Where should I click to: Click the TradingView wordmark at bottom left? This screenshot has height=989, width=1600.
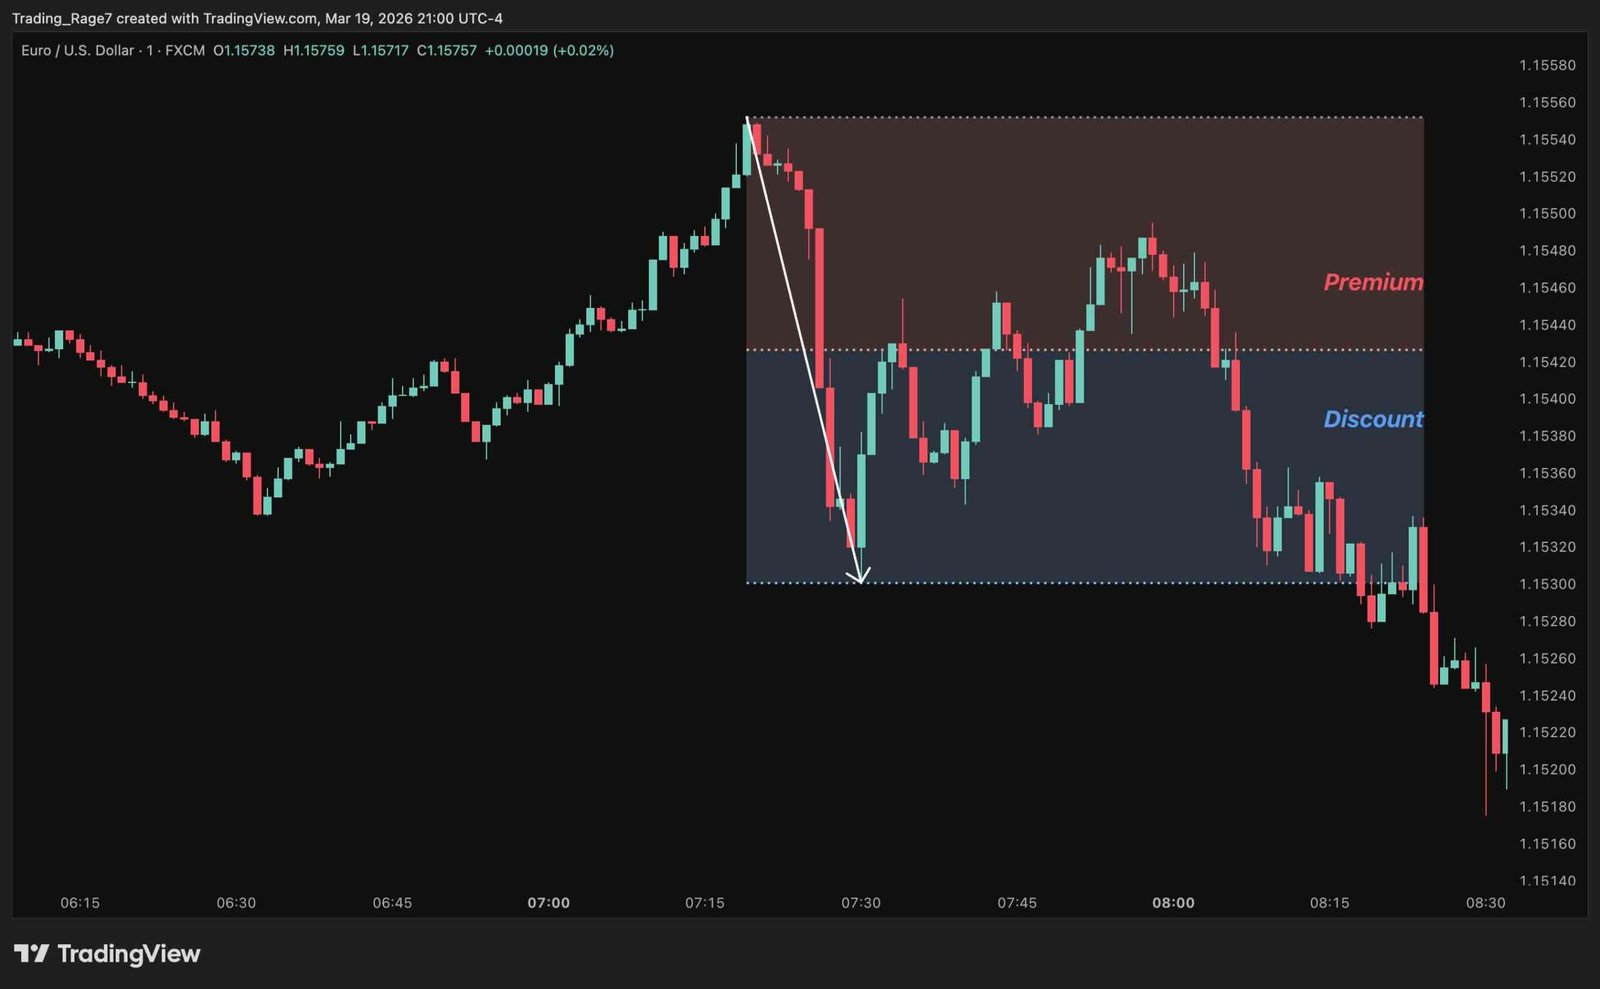tap(129, 954)
